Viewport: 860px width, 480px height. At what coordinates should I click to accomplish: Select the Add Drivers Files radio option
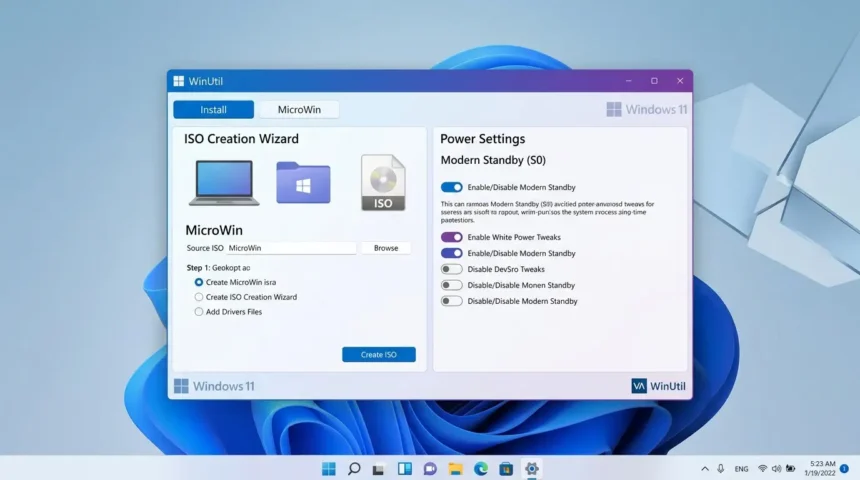coord(199,312)
